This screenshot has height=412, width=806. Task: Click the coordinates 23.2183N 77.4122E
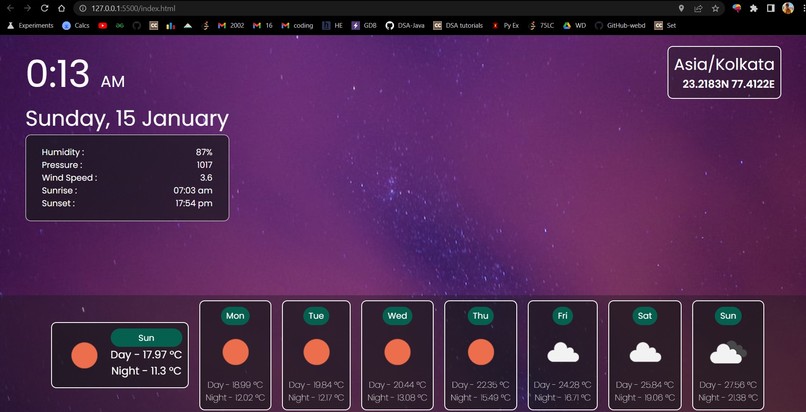point(728,84)
